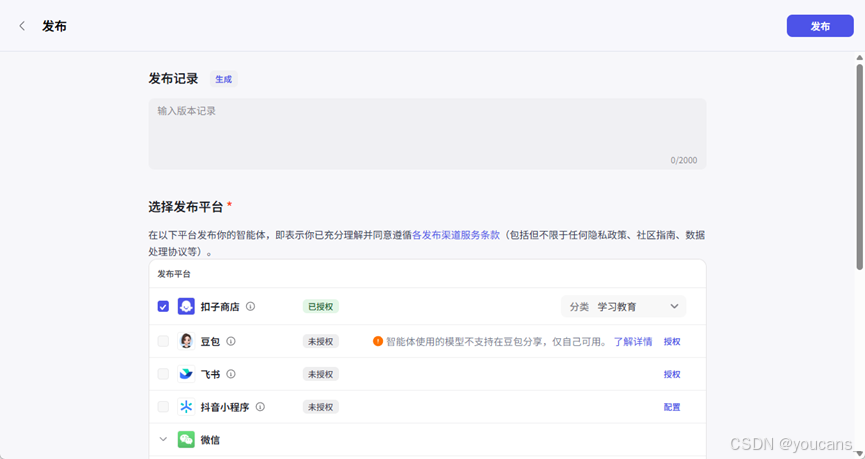Image resolution: width=865 pixels, height=459 pixels.
Task: Click the 发布平台 table header
Action: pos(174,274)
